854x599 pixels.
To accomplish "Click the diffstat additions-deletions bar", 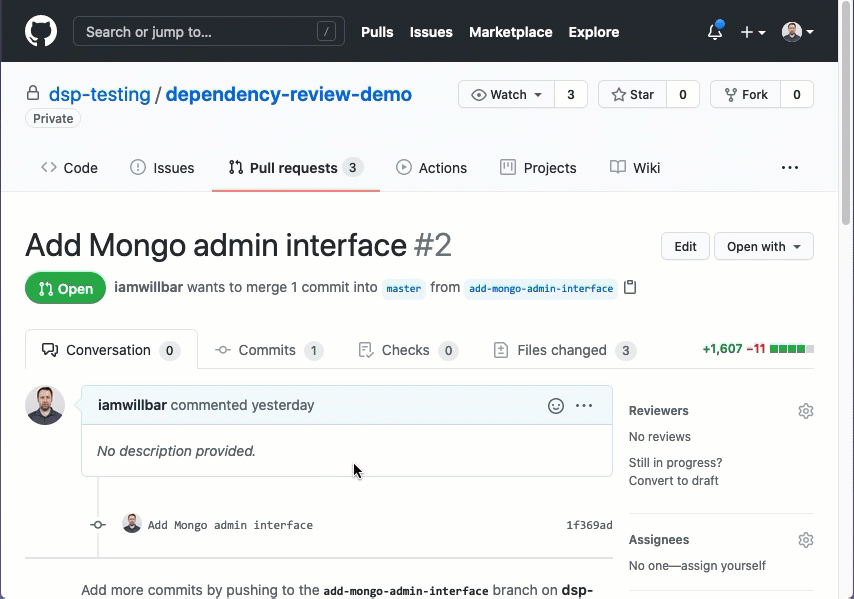I will pos(757,349).
